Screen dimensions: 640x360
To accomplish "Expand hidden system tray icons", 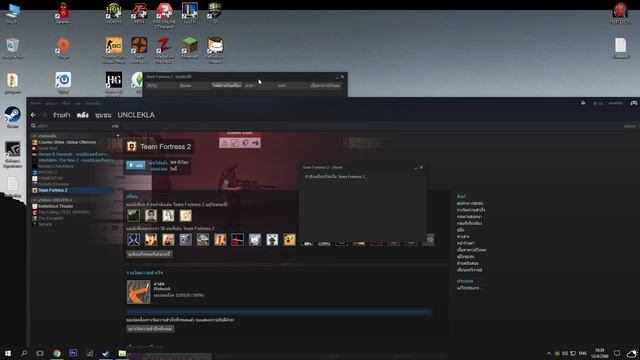I will click(549, 353).
